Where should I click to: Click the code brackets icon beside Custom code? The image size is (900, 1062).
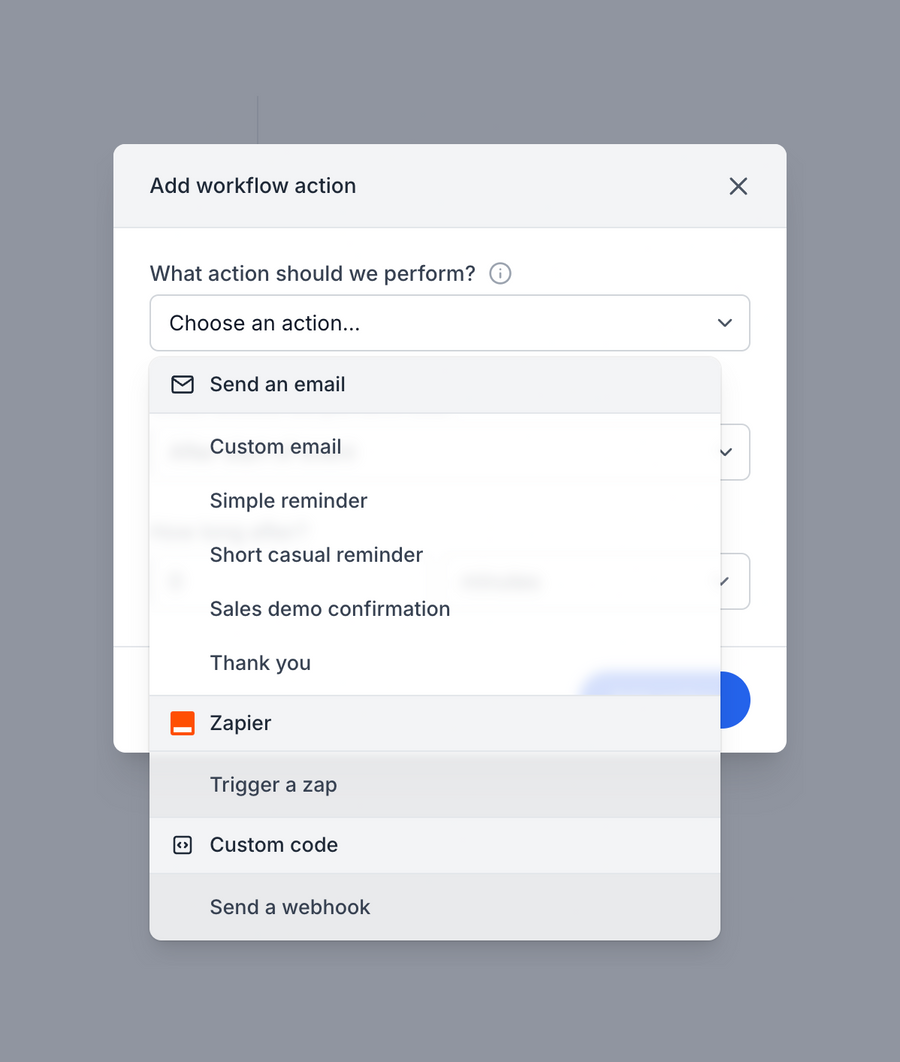[x=182, y=845]
